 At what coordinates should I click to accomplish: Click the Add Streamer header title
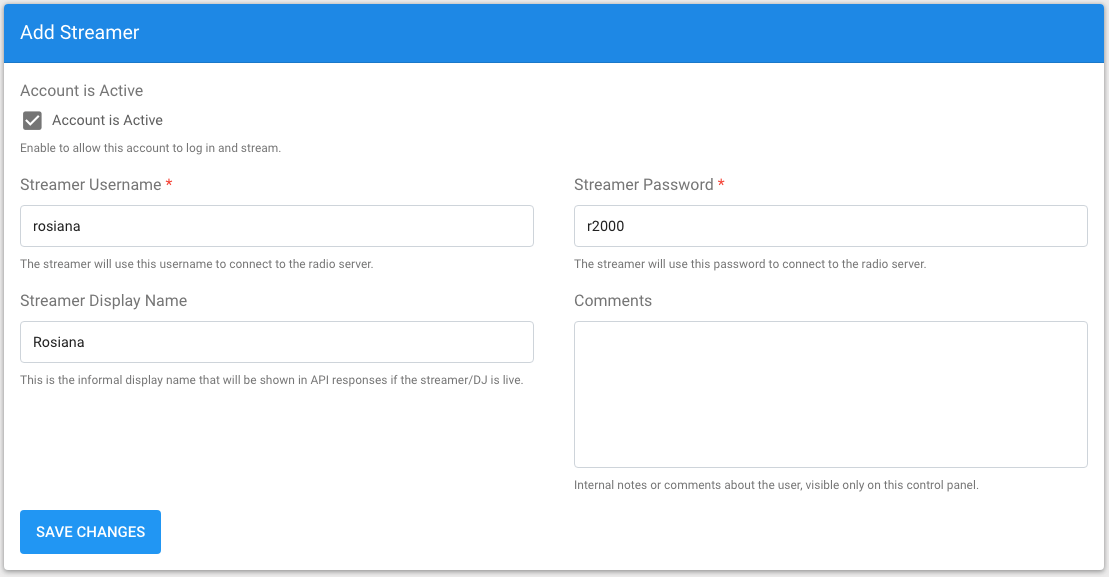(x=79, y=33)
